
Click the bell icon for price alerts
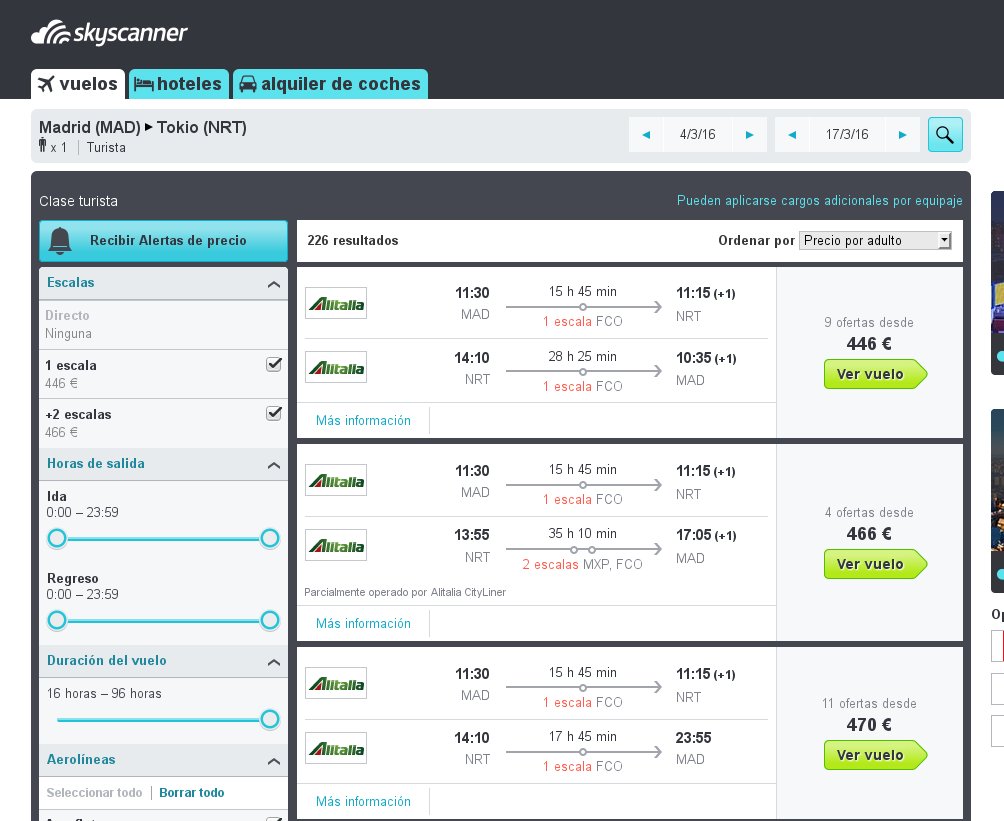60,241
